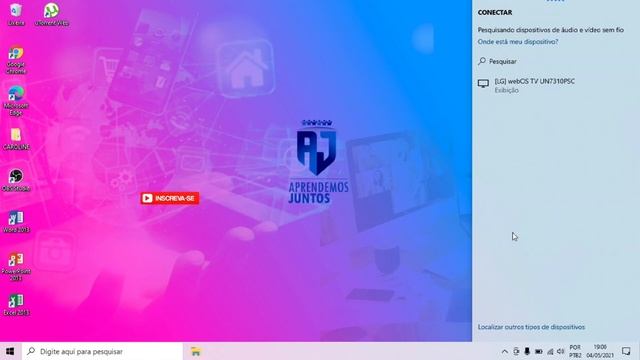The height and width of the screenshot is (360, 640).
Task: Click the battery icon in system tray
Action: click(538, 351)
